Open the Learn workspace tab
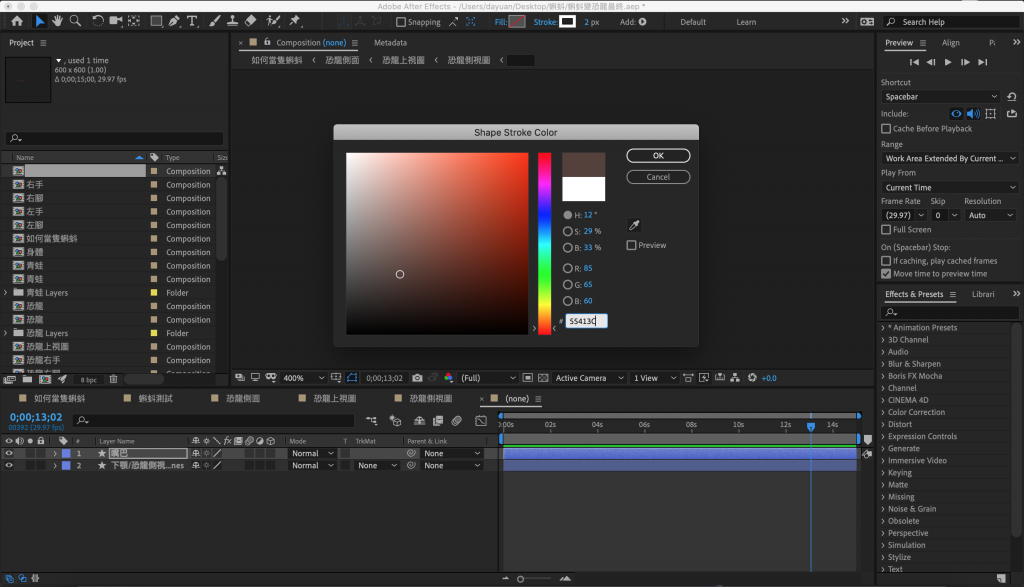Image resolution: width=1024 pixels, height=587 pixels. pos(746,22)
